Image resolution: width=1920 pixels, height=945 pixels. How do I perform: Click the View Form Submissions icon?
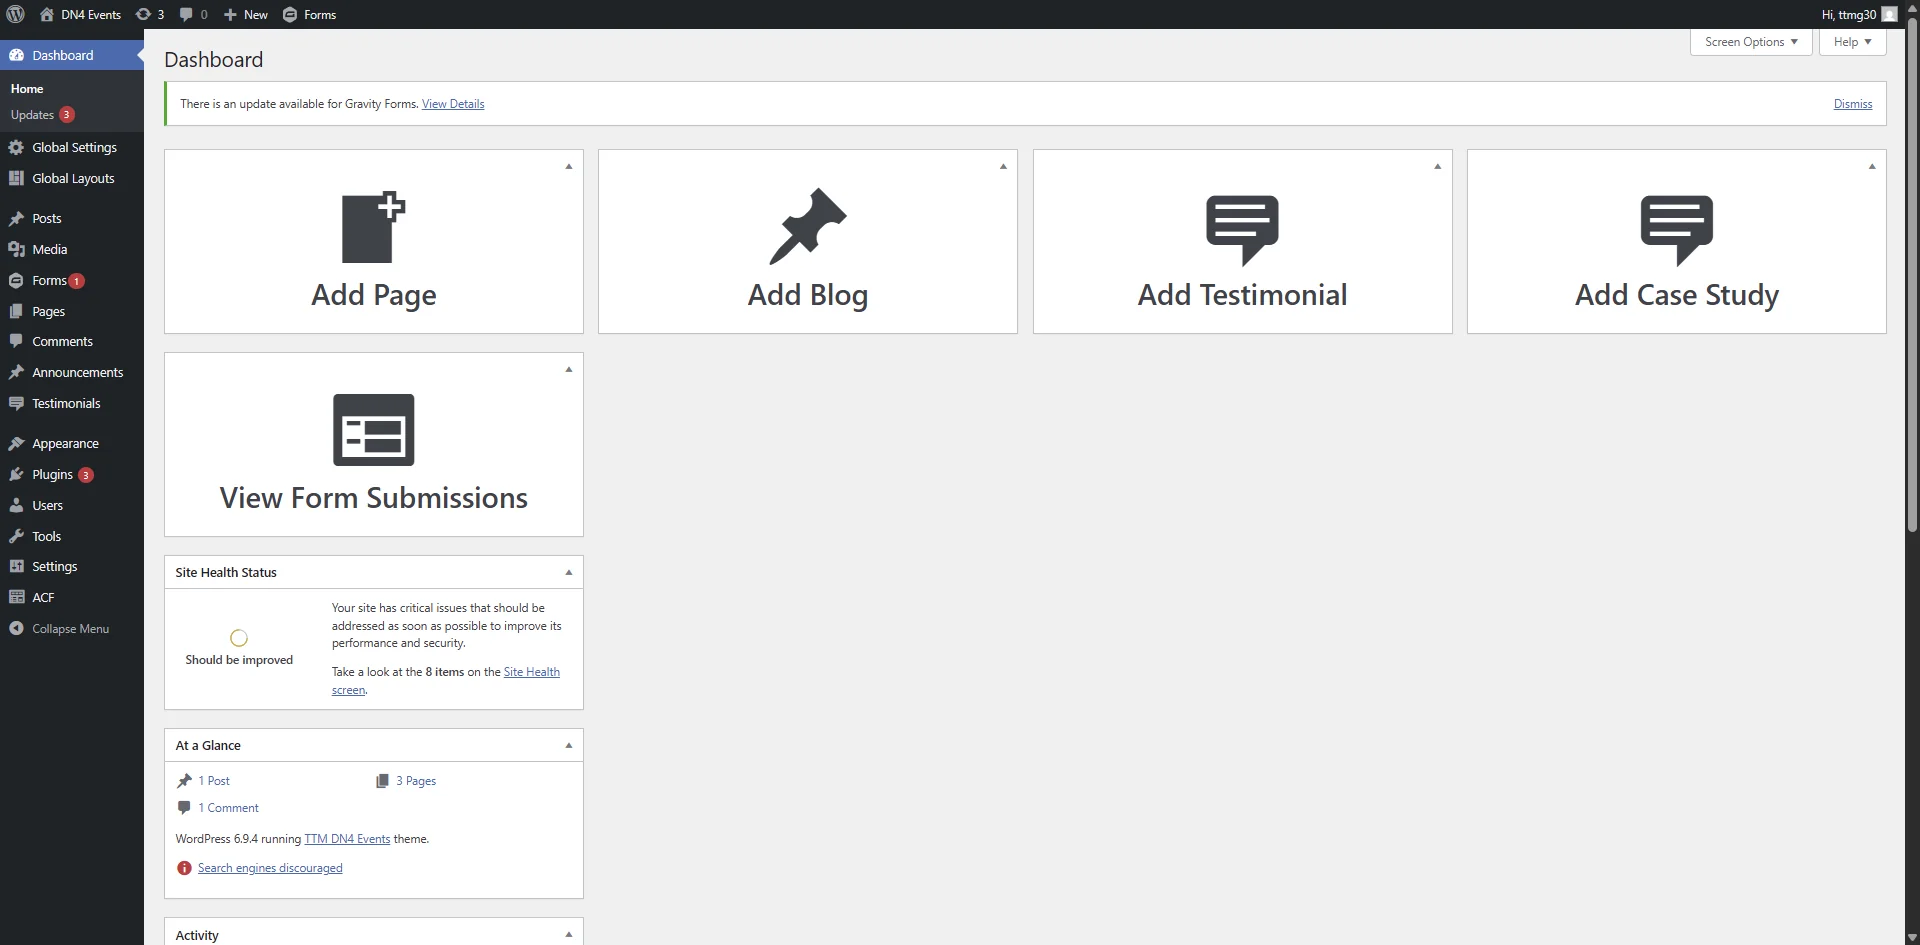[x=372, y=430]
